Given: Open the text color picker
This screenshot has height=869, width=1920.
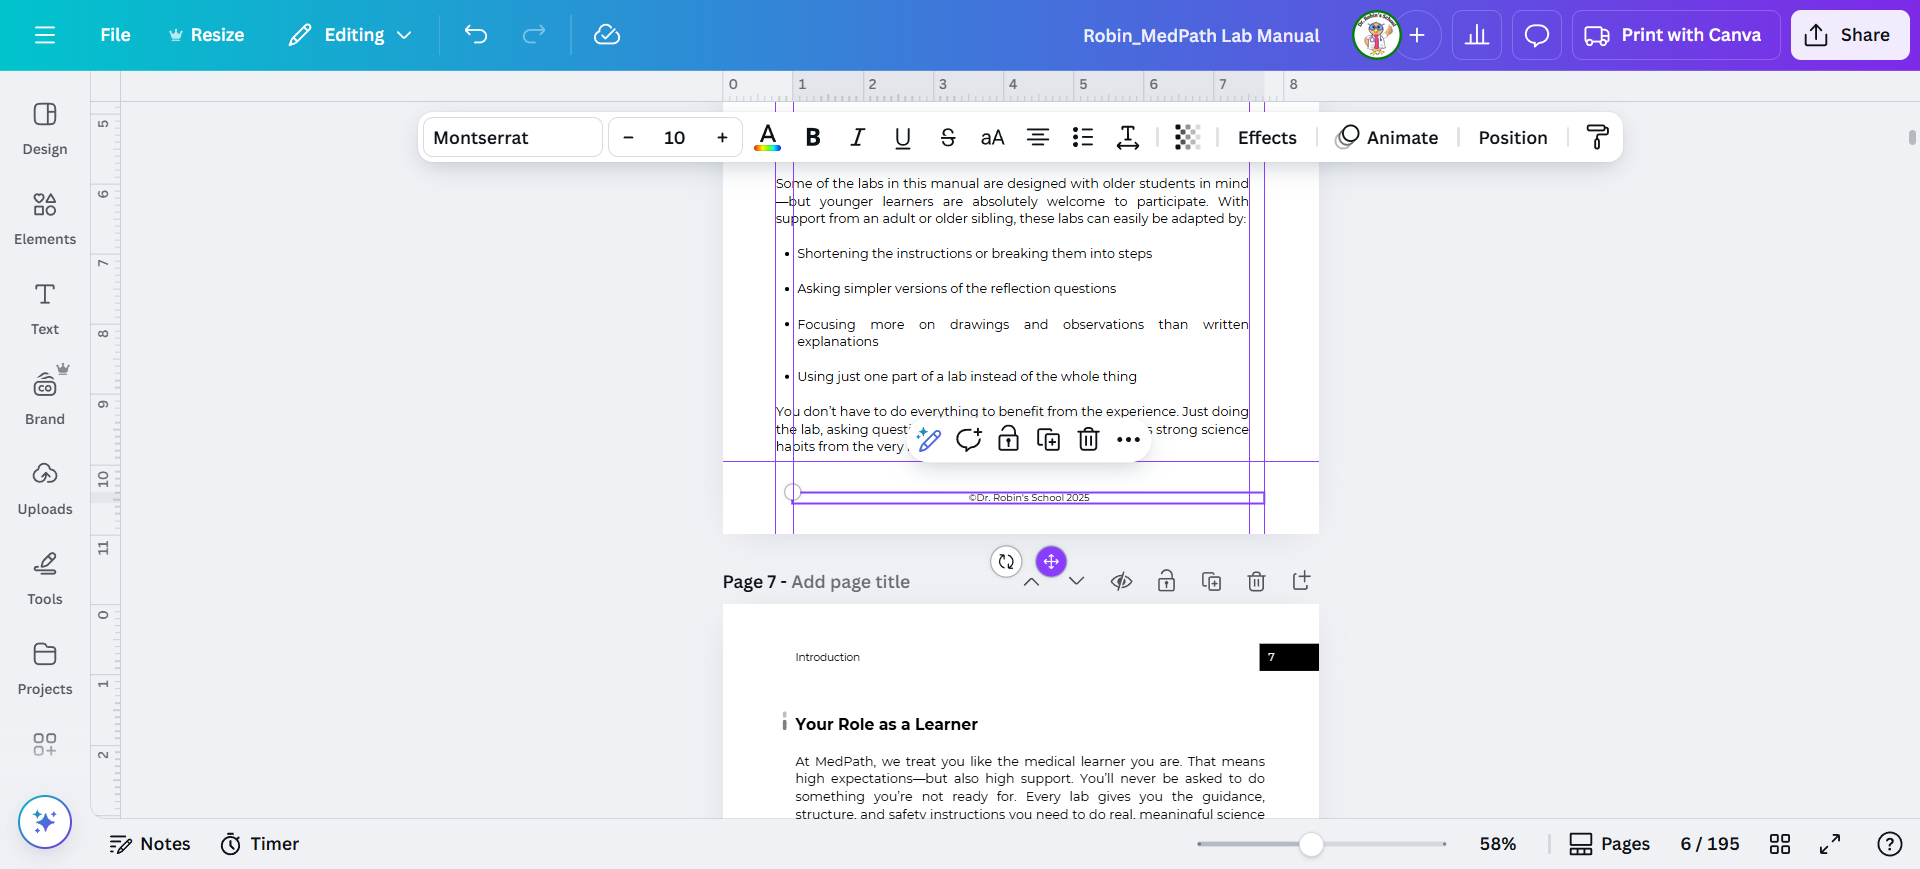Looking at the screenshot, I should coord(768,137).
